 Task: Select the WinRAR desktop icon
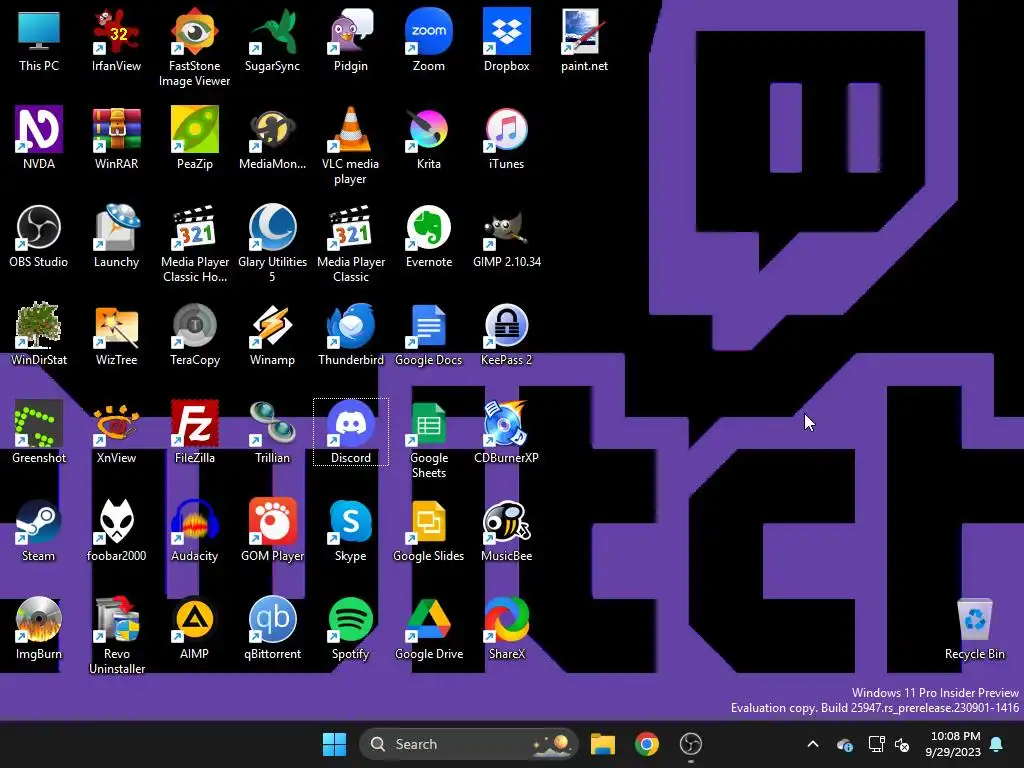pyautogui.click(x=116, y=138)
